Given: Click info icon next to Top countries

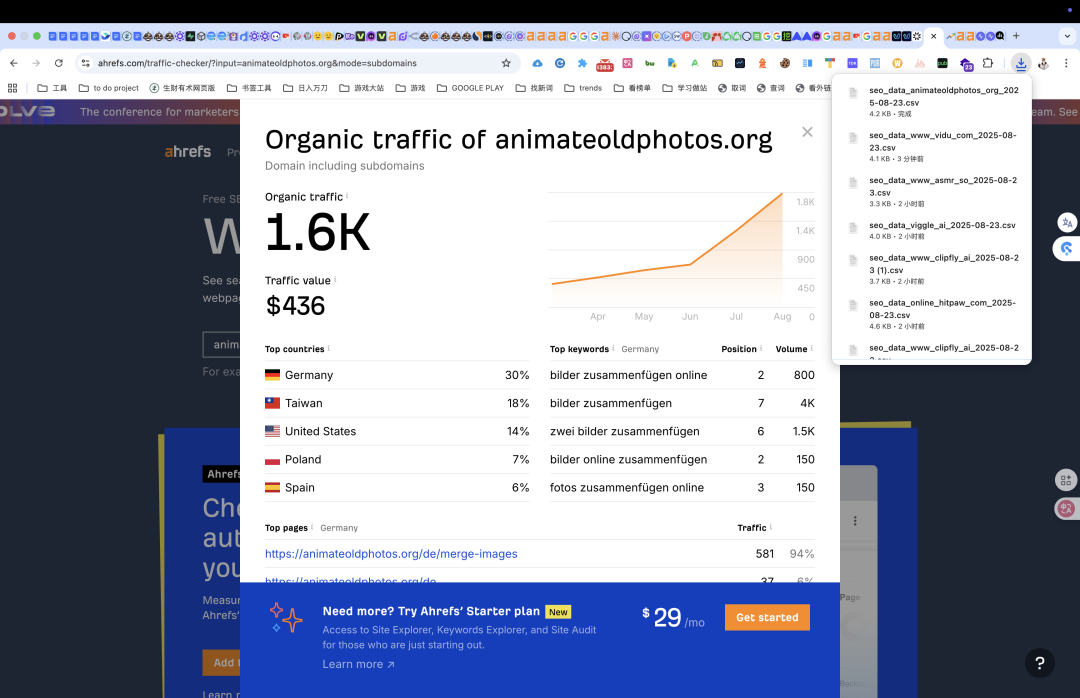Looking at the screenshot, I should click(x=329, y=348).
